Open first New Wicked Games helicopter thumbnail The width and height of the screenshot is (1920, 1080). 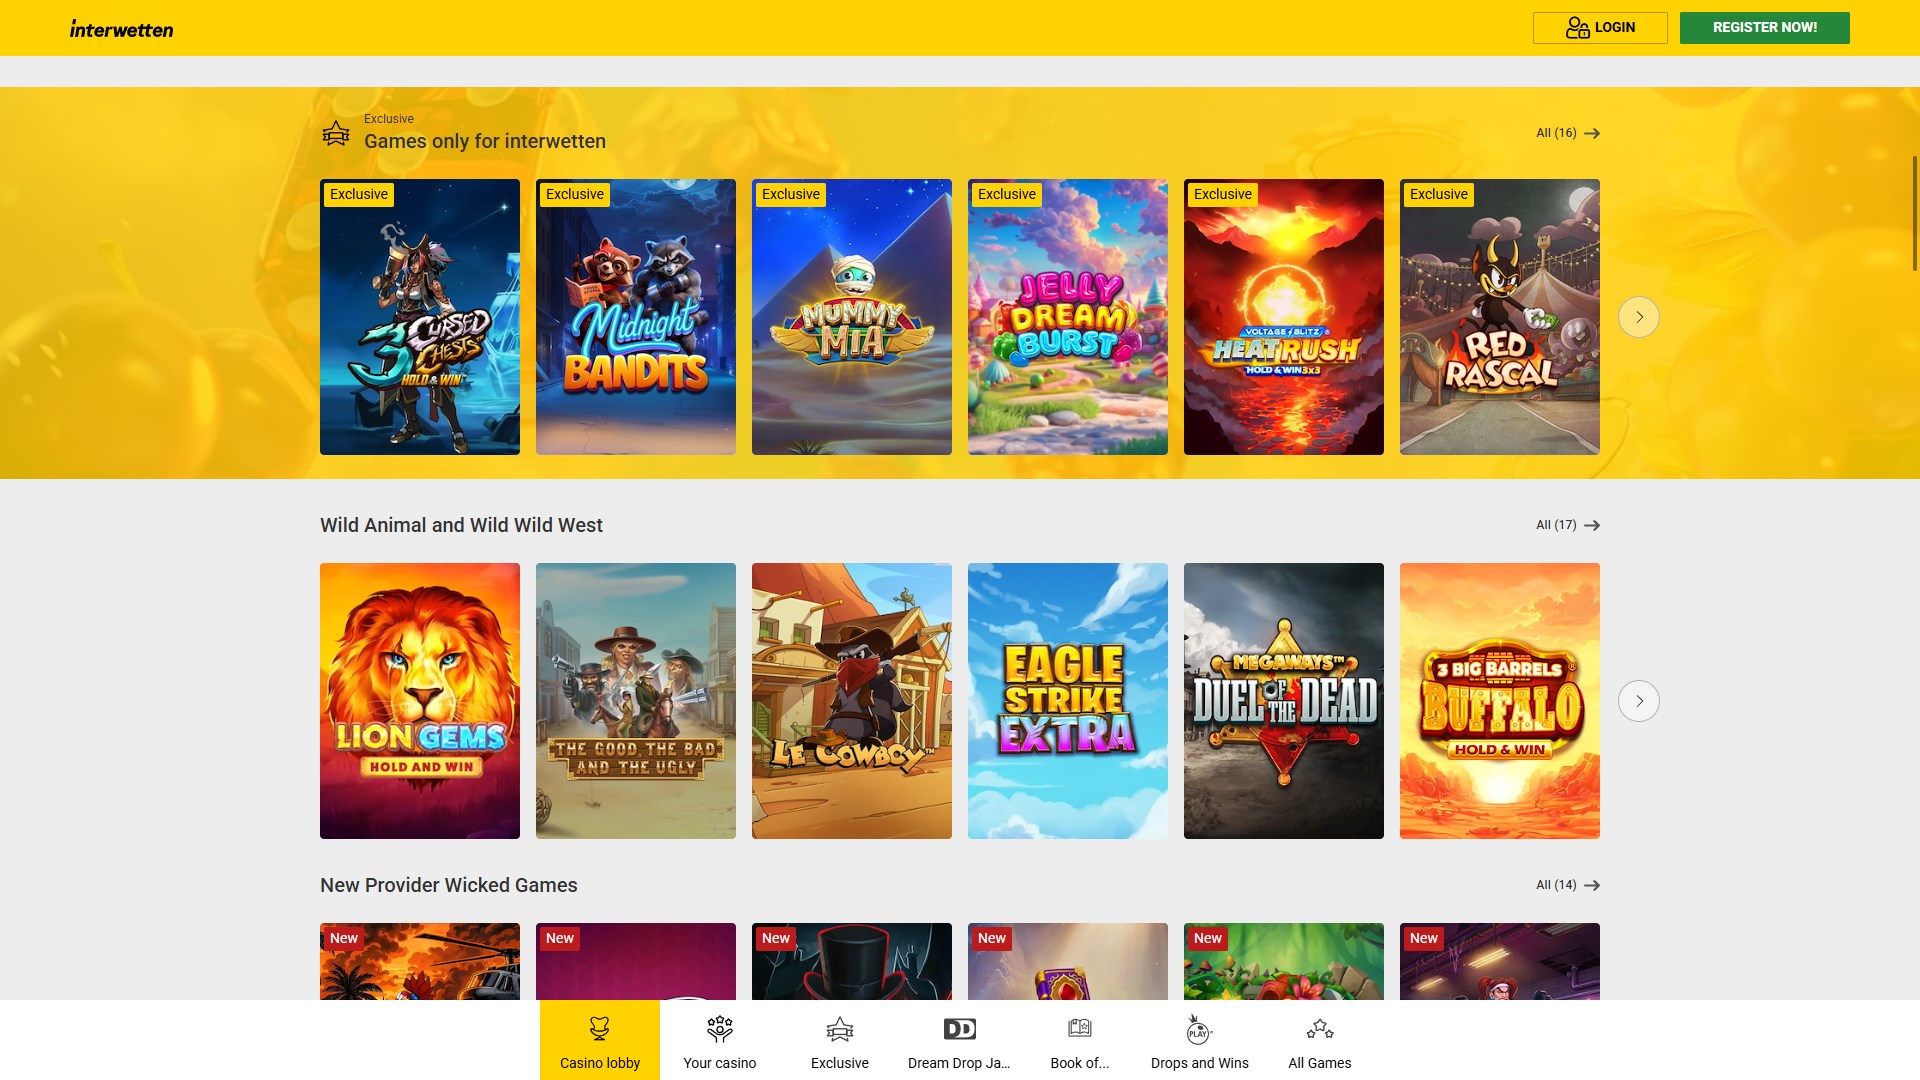420,962
